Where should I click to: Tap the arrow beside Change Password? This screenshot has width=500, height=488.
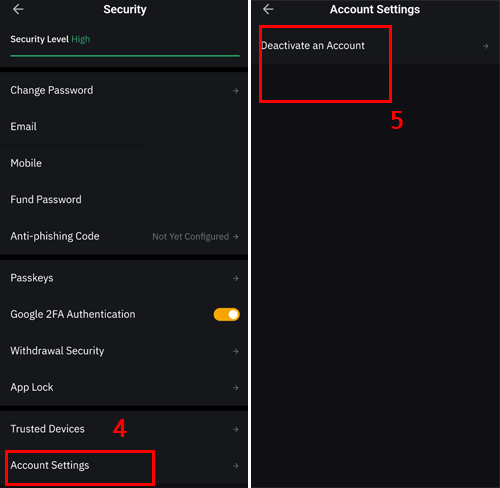(x=235, y=91)
